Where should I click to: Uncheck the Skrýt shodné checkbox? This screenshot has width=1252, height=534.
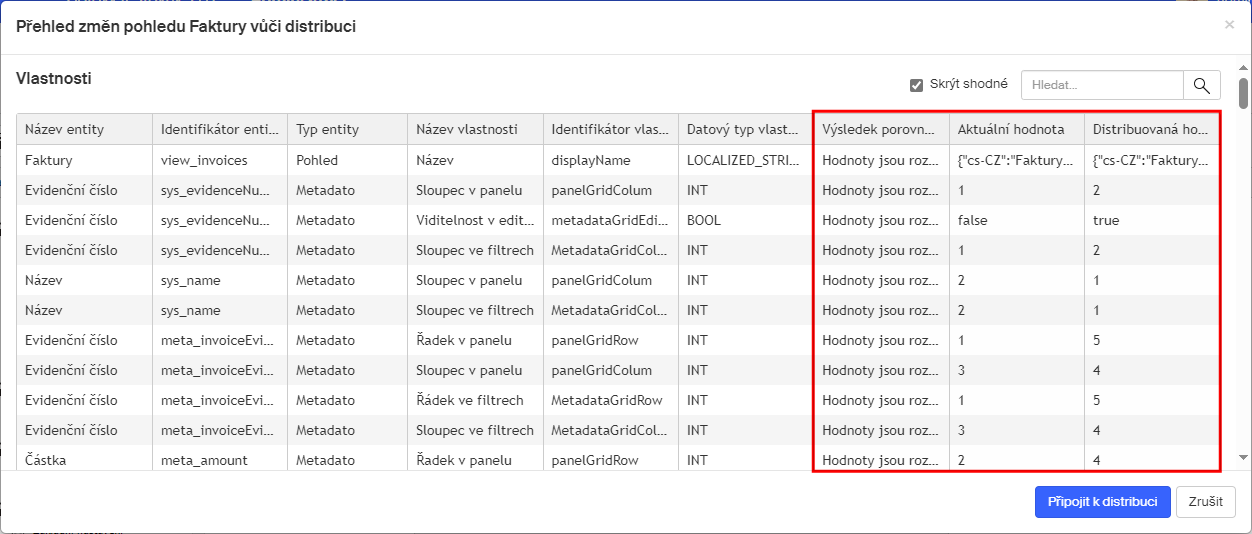pyautogui.click(x=916, y=85)
